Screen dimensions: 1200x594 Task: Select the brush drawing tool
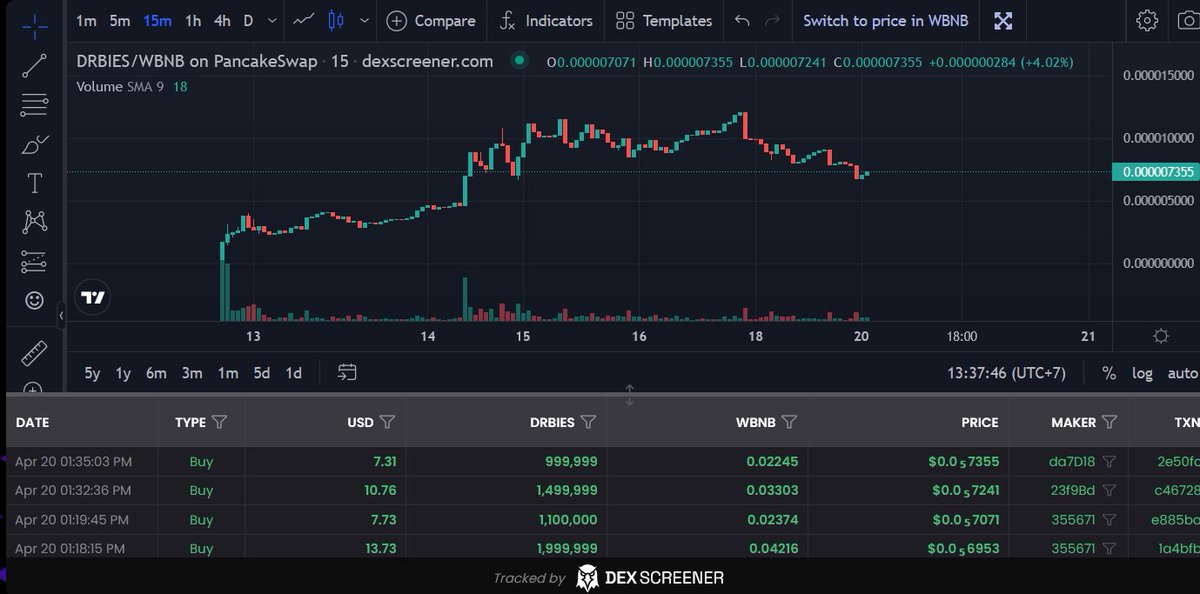coord(34,145)
